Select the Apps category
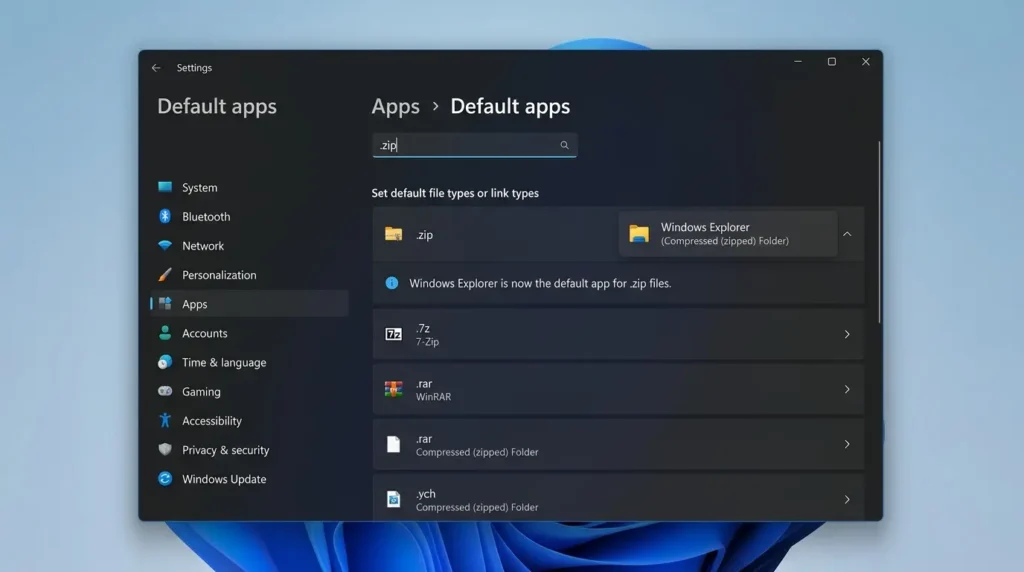 249,304
